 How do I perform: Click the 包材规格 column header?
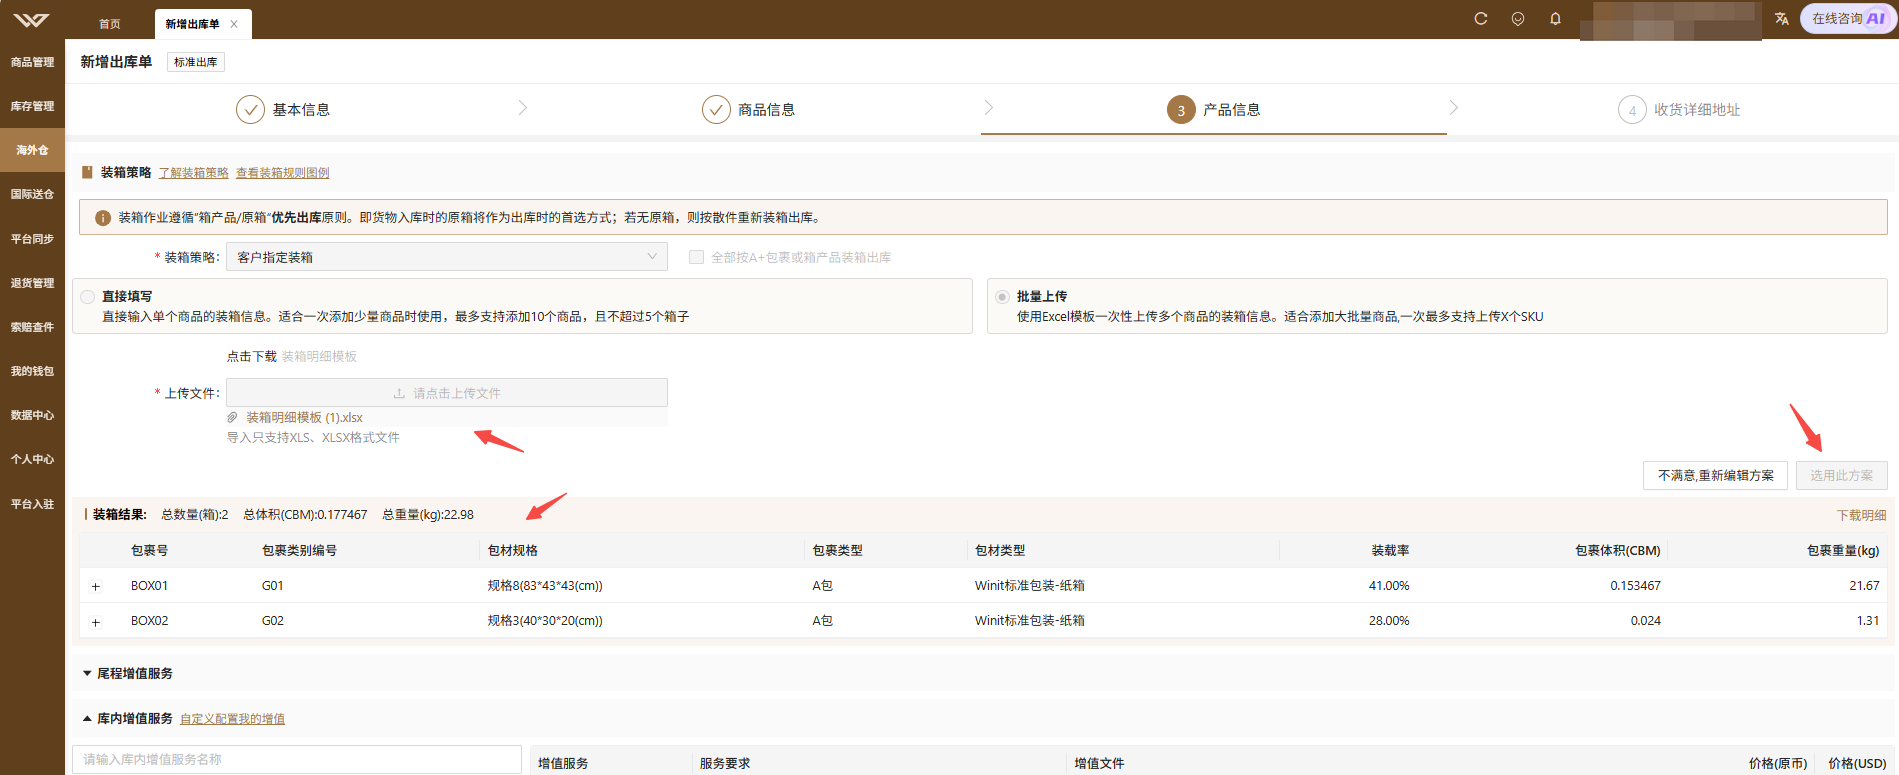coord(512,551)
